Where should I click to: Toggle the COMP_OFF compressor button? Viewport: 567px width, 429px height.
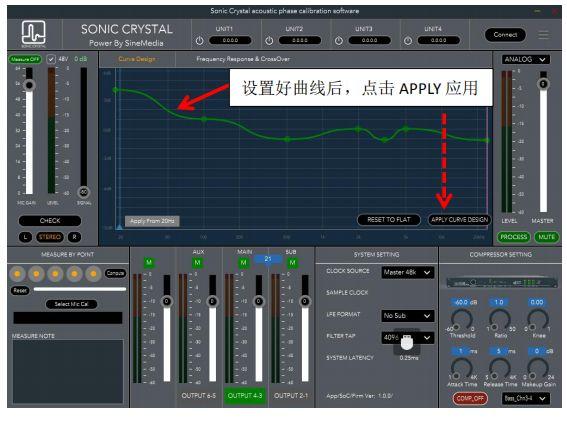tap(470, 398)
